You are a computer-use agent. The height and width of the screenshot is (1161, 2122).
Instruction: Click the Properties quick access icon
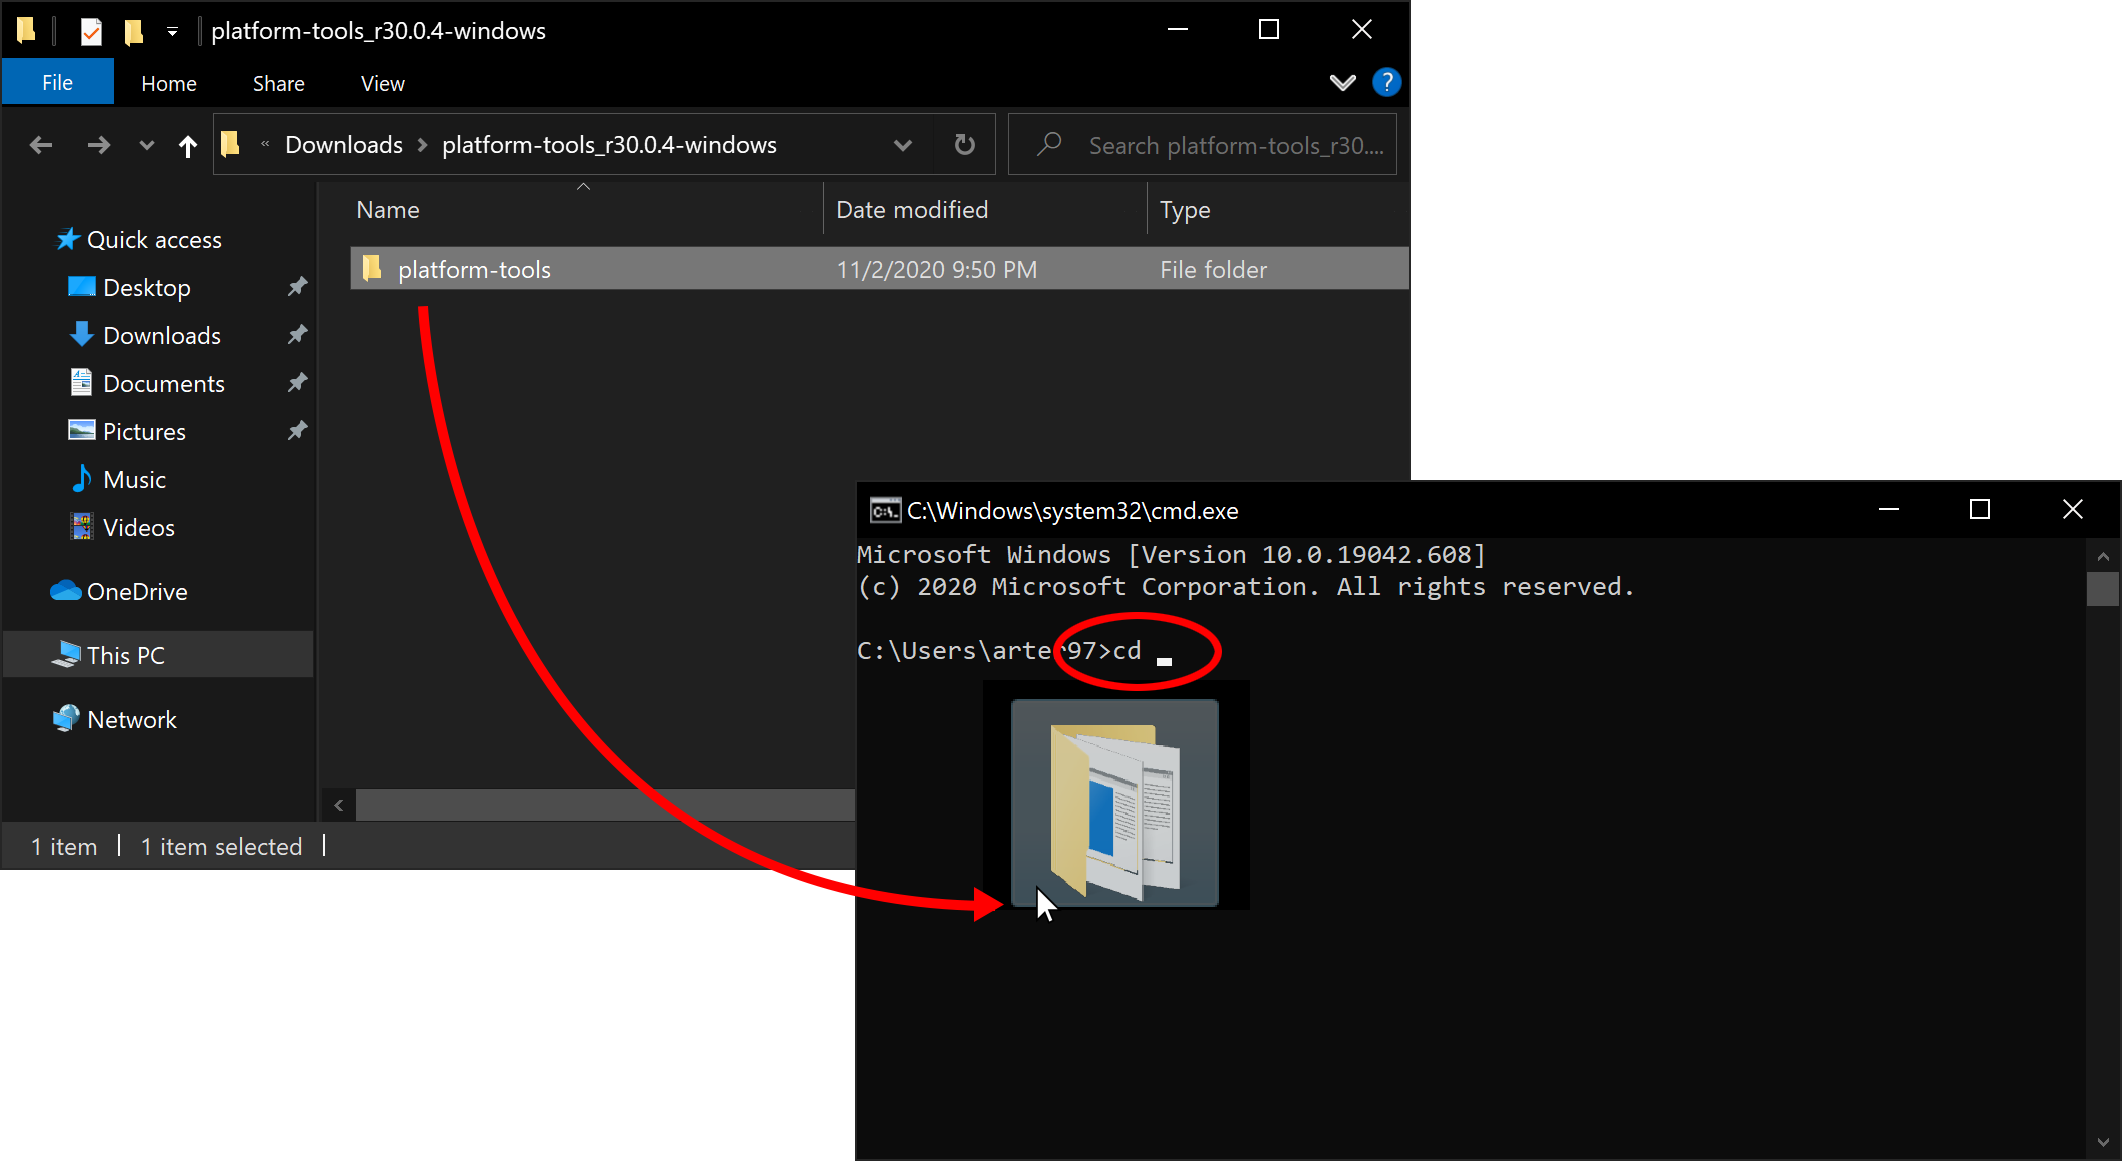click(x=91, y=32)
